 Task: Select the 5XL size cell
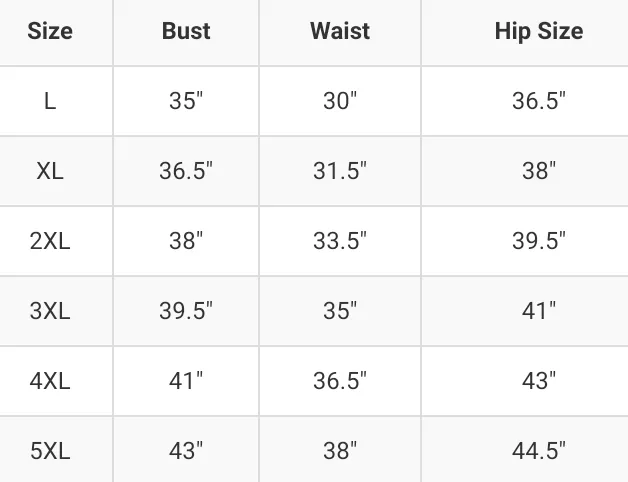[50, 450]
